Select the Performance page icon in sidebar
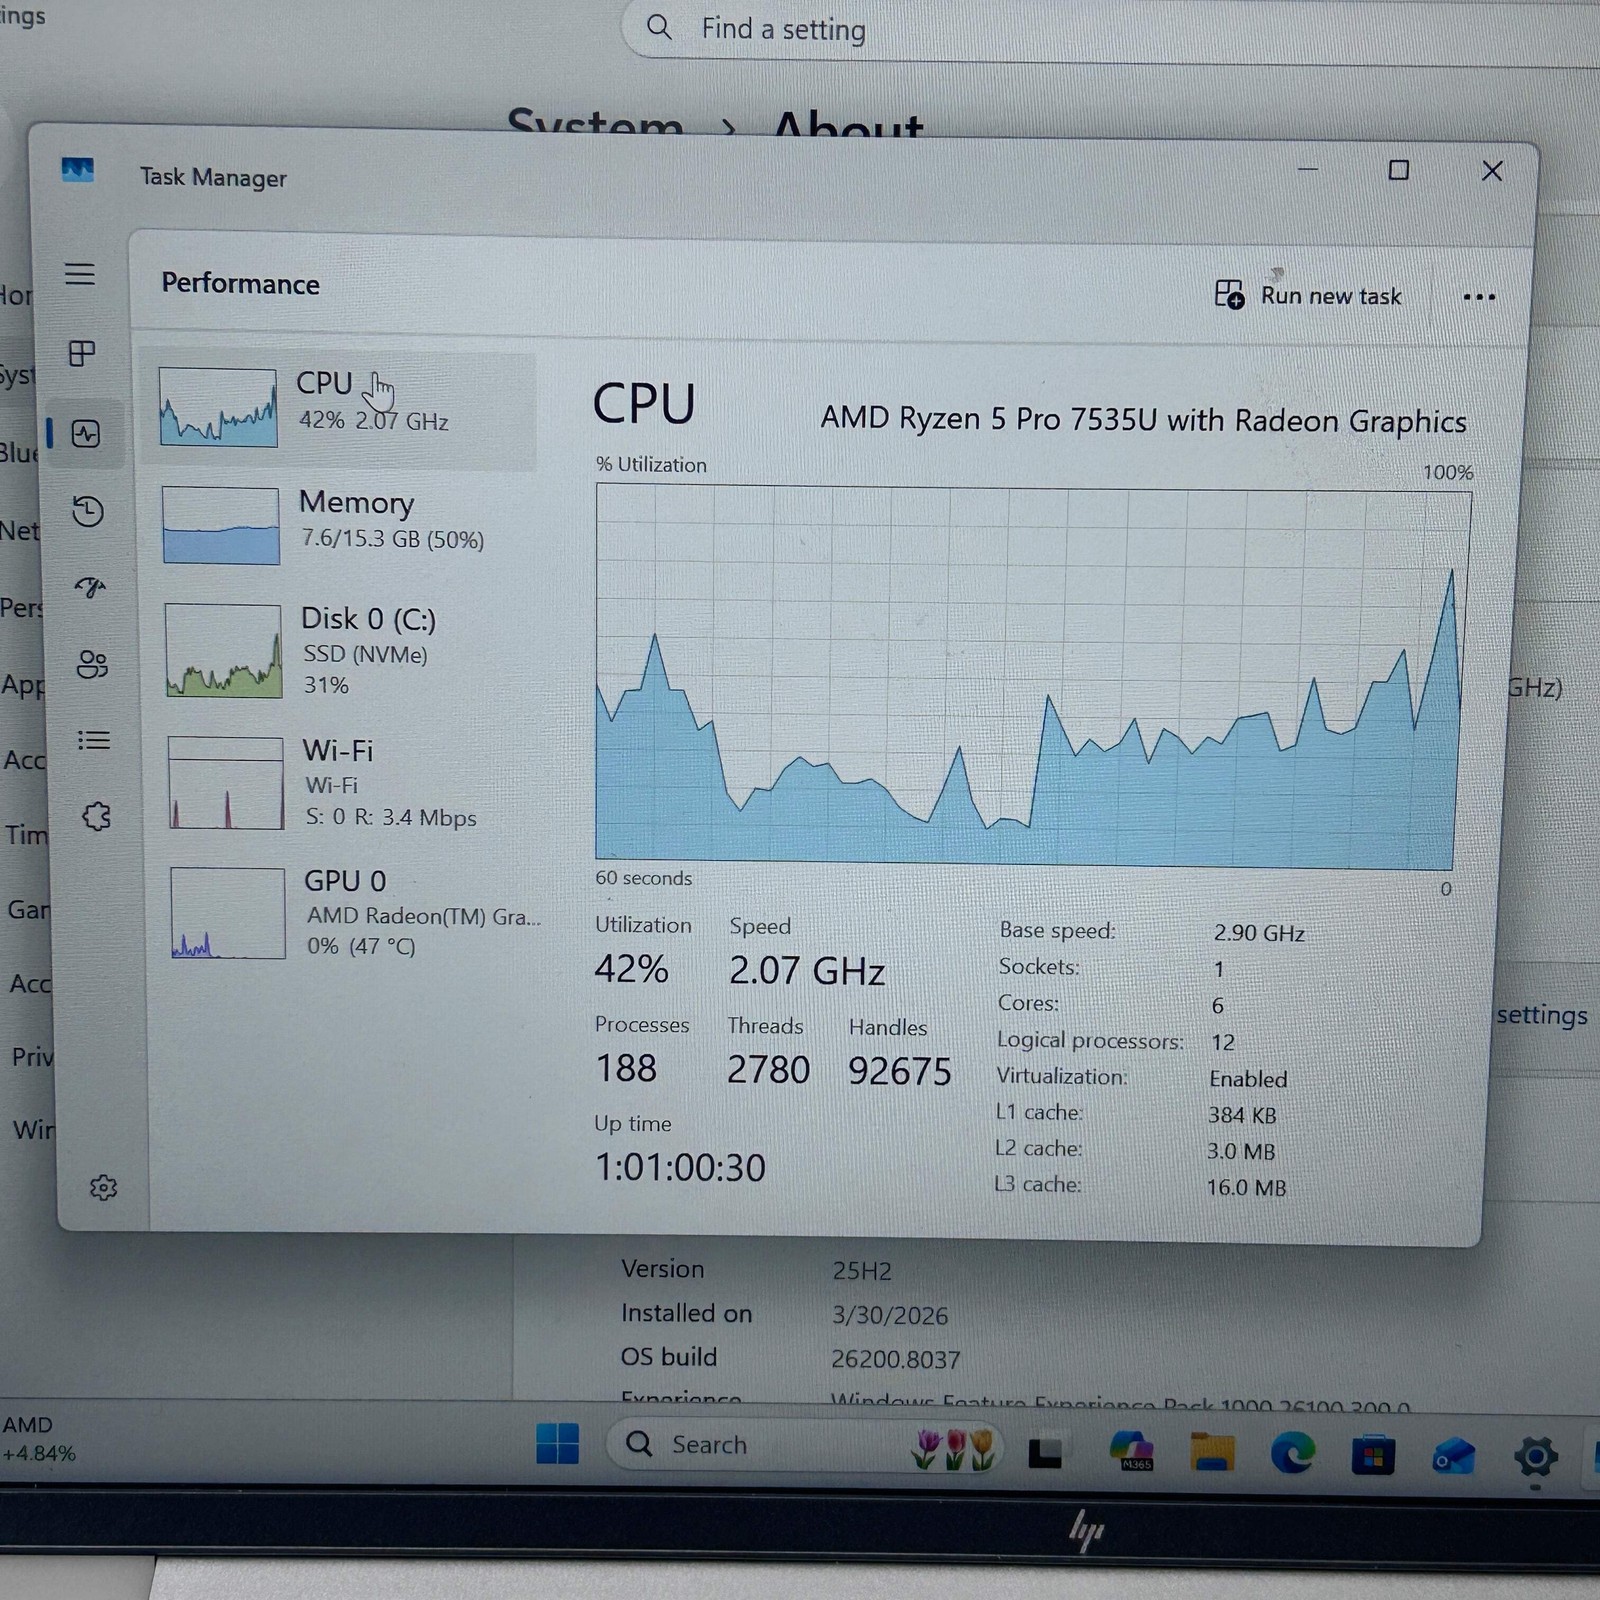Screen dimensions: 1600x1600 86,433
